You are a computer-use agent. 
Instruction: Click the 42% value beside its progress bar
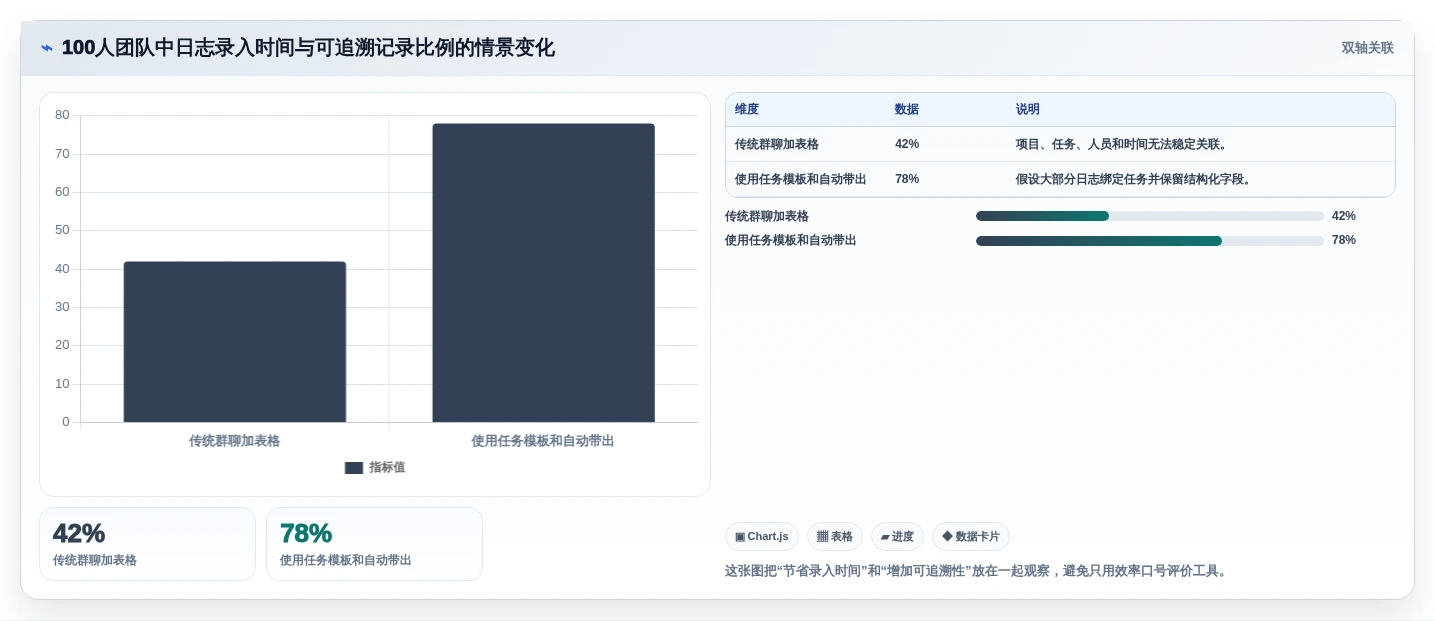click(x=1344, y=216)
